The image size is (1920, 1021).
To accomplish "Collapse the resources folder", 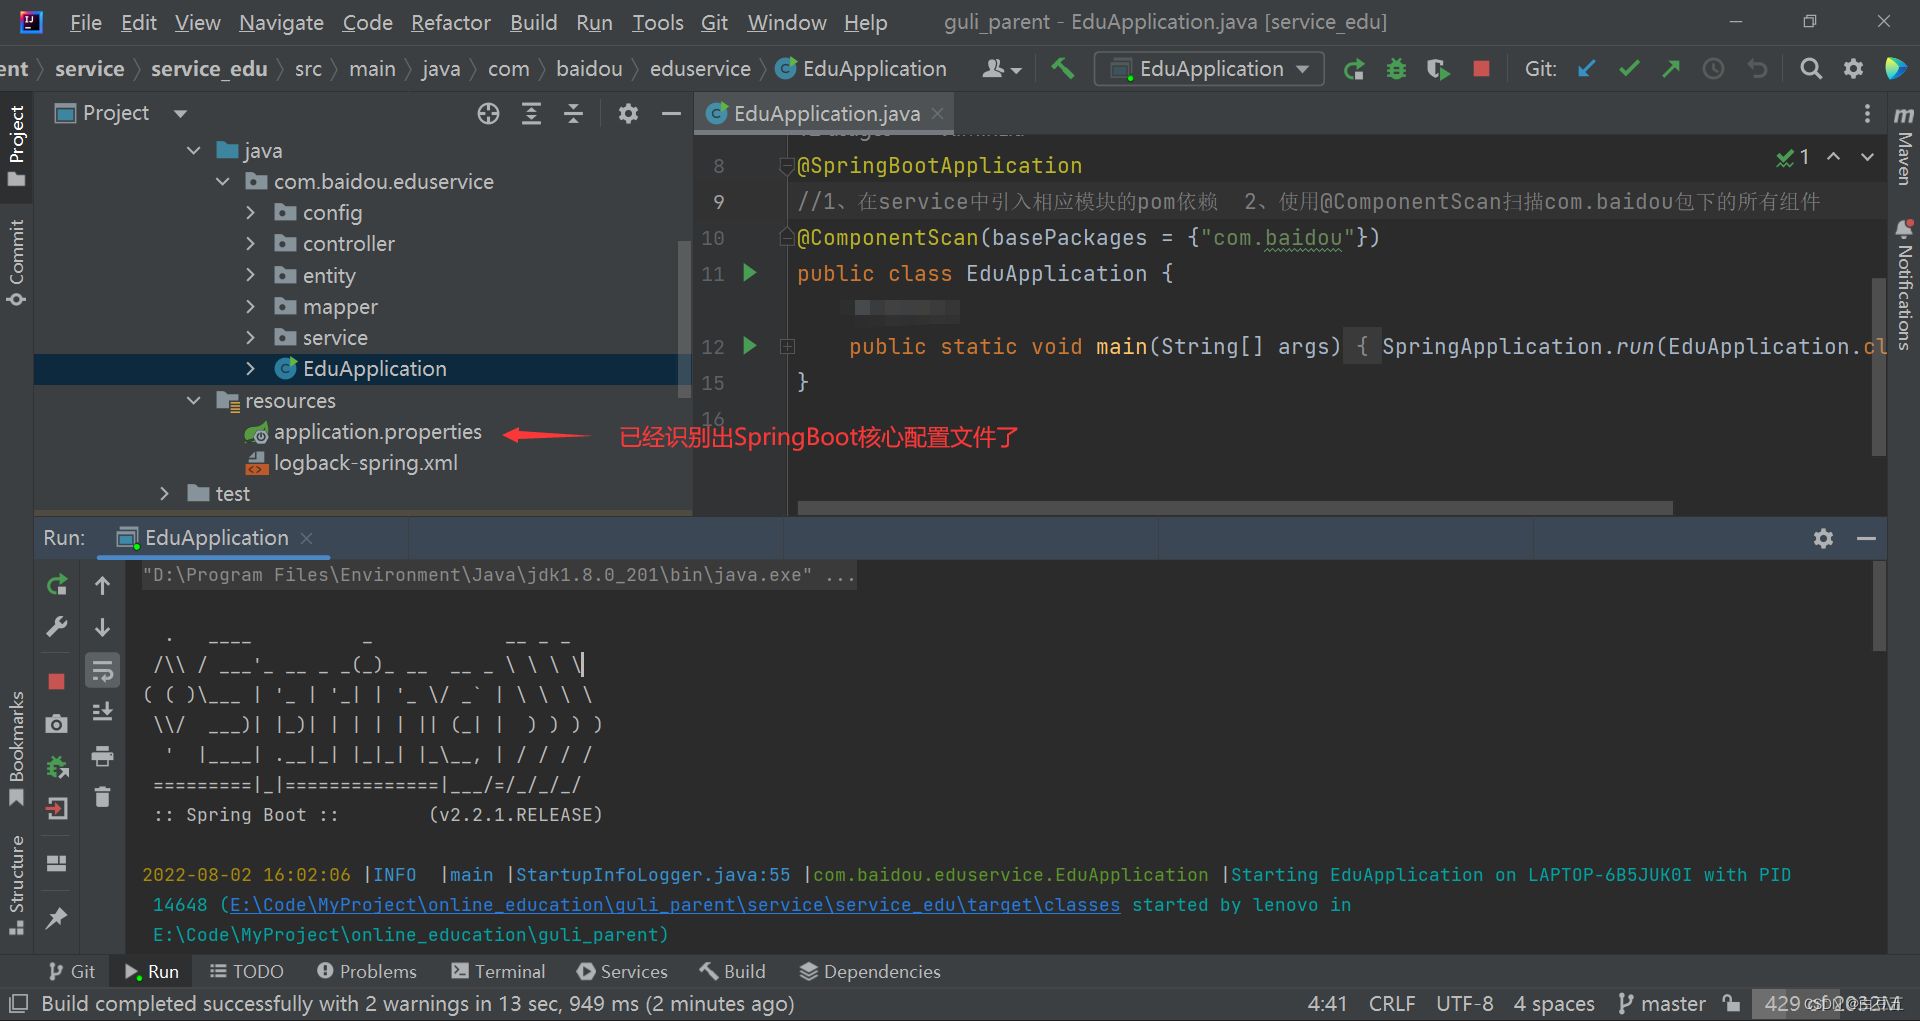I will [194, 401].
